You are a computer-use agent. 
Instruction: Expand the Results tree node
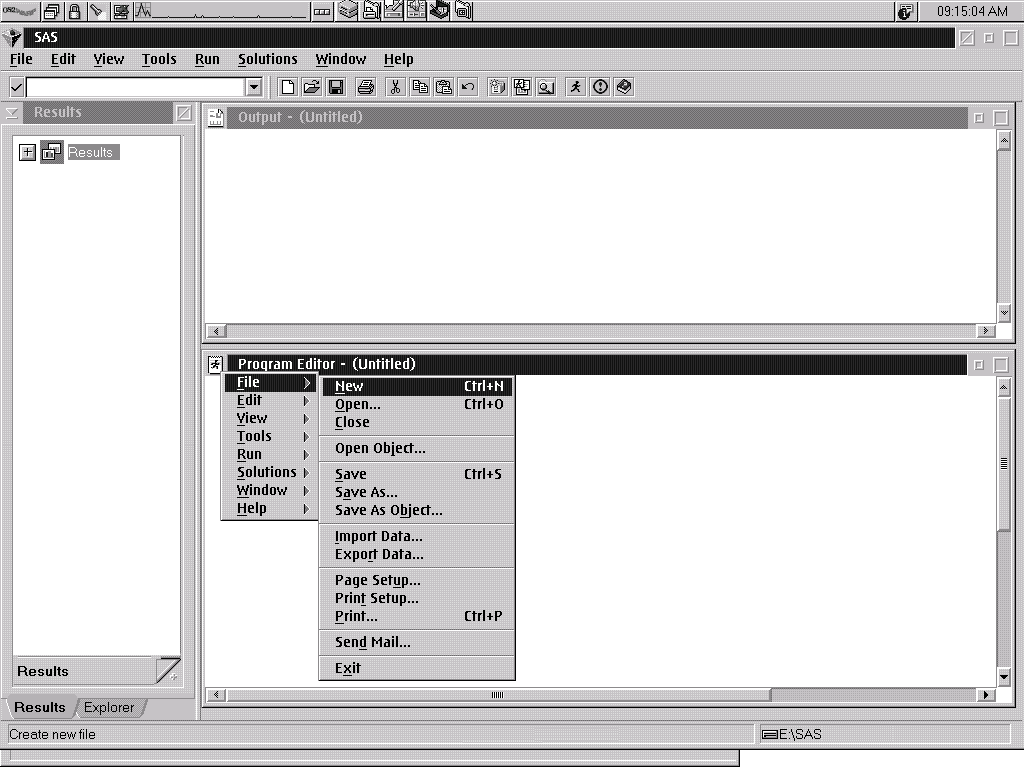(x=27, y=152)
